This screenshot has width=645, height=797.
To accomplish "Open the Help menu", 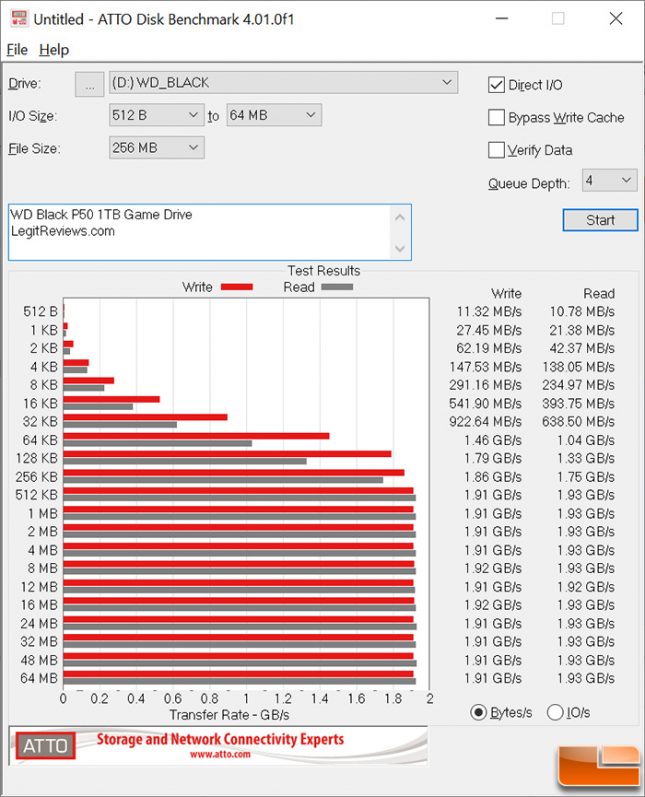I will [54, 50].
